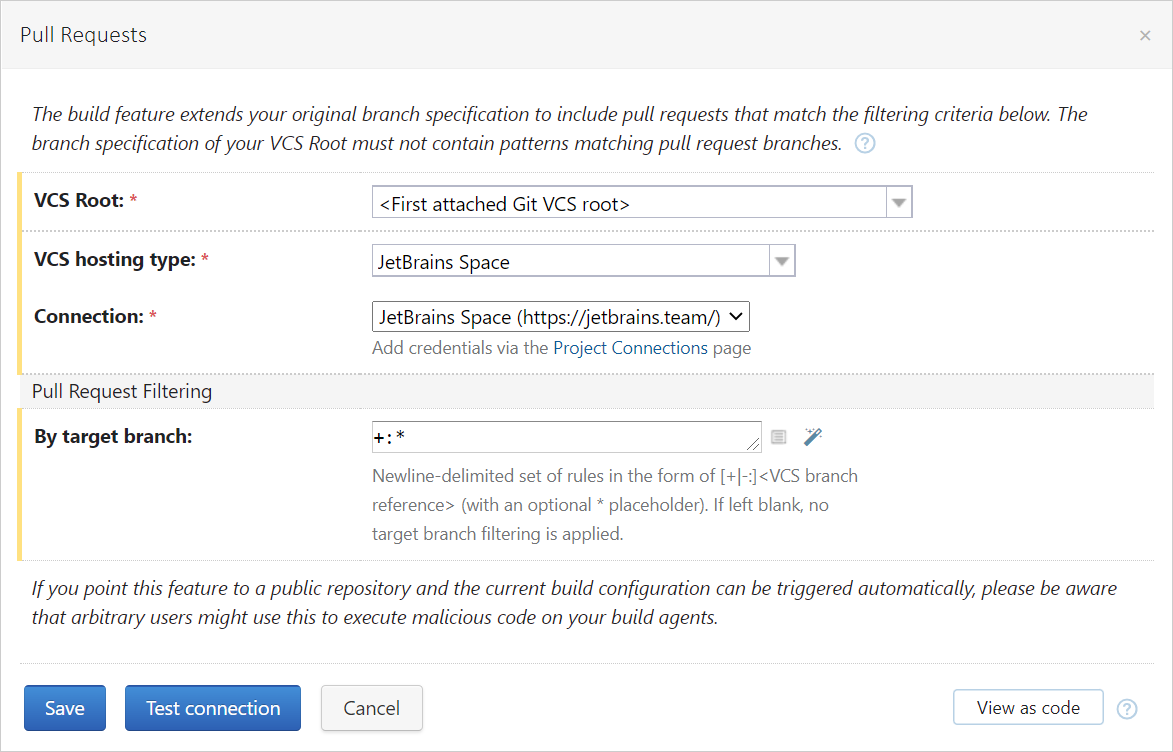View the feature as code
Image resolution: width=1173 pixels, height=752 pixels.
click(1028, 707)
